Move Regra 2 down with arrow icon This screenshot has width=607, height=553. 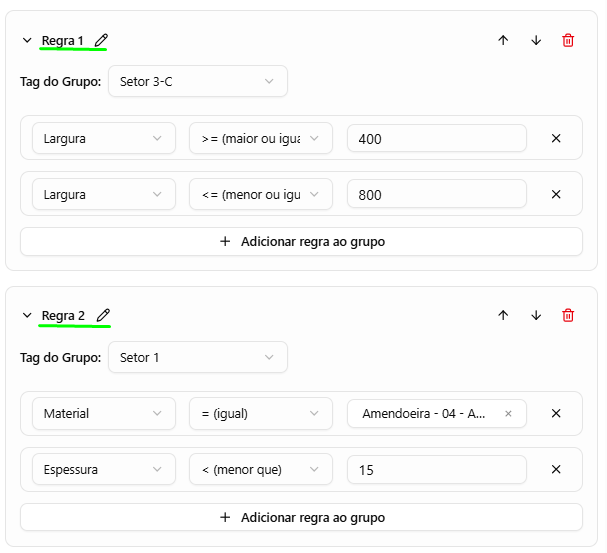536,315
